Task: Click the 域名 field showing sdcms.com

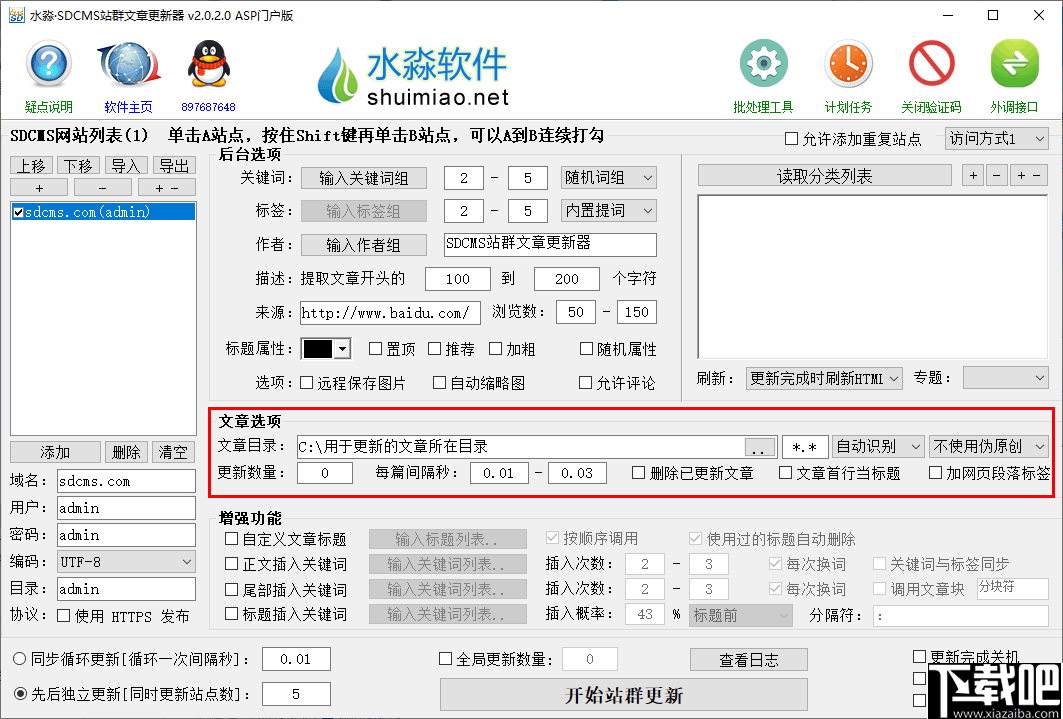Action: tap(125, 480)
